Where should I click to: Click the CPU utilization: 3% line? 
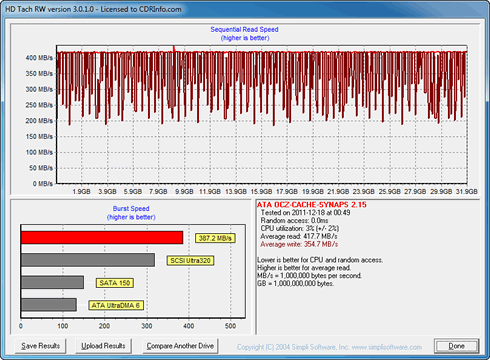tap(300, 229)
